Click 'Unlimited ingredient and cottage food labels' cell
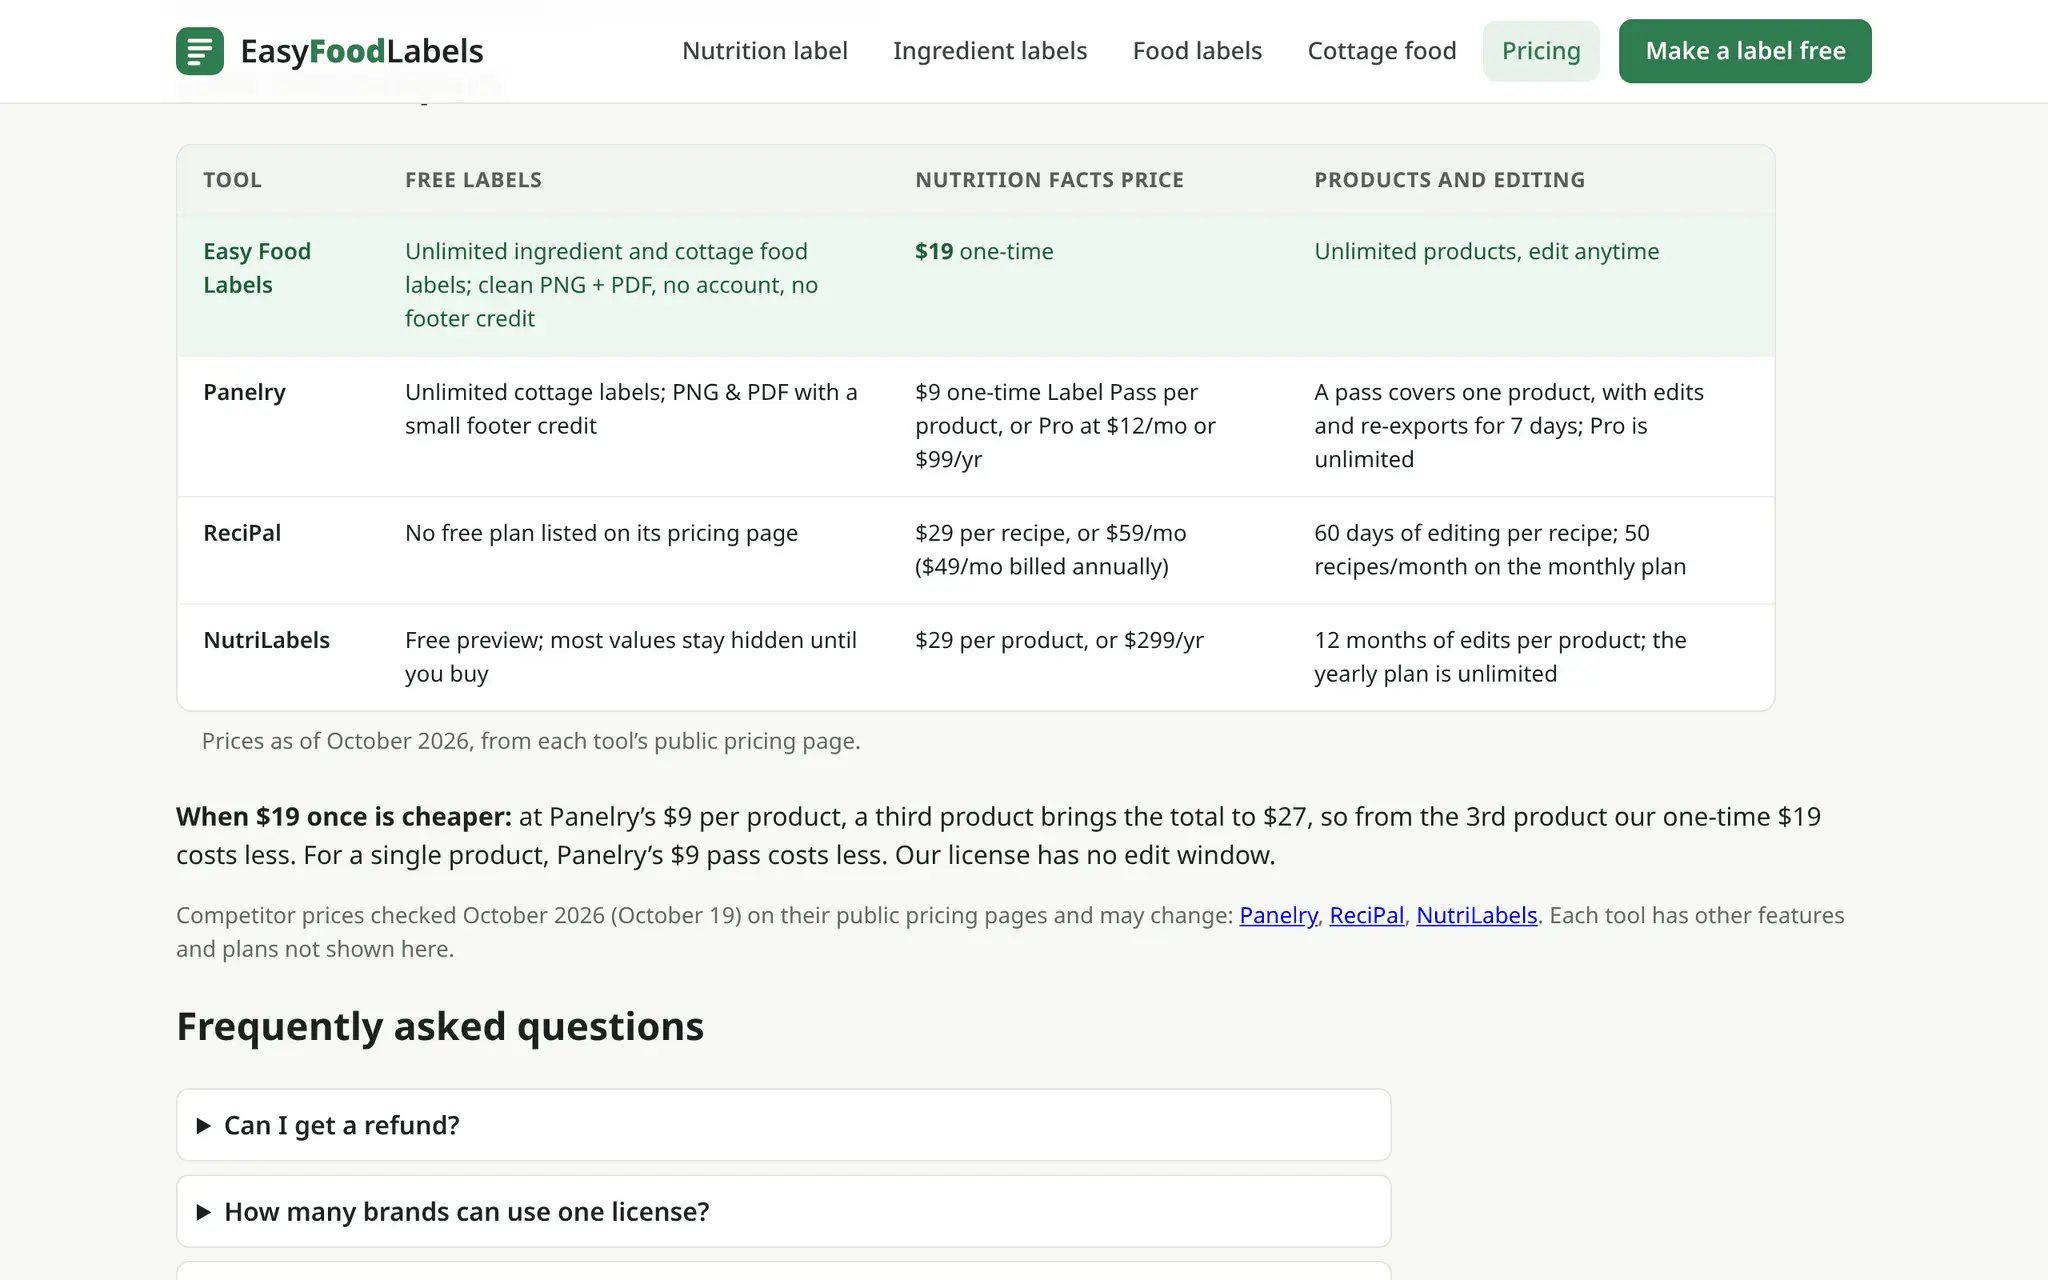 tap(611, 285)
